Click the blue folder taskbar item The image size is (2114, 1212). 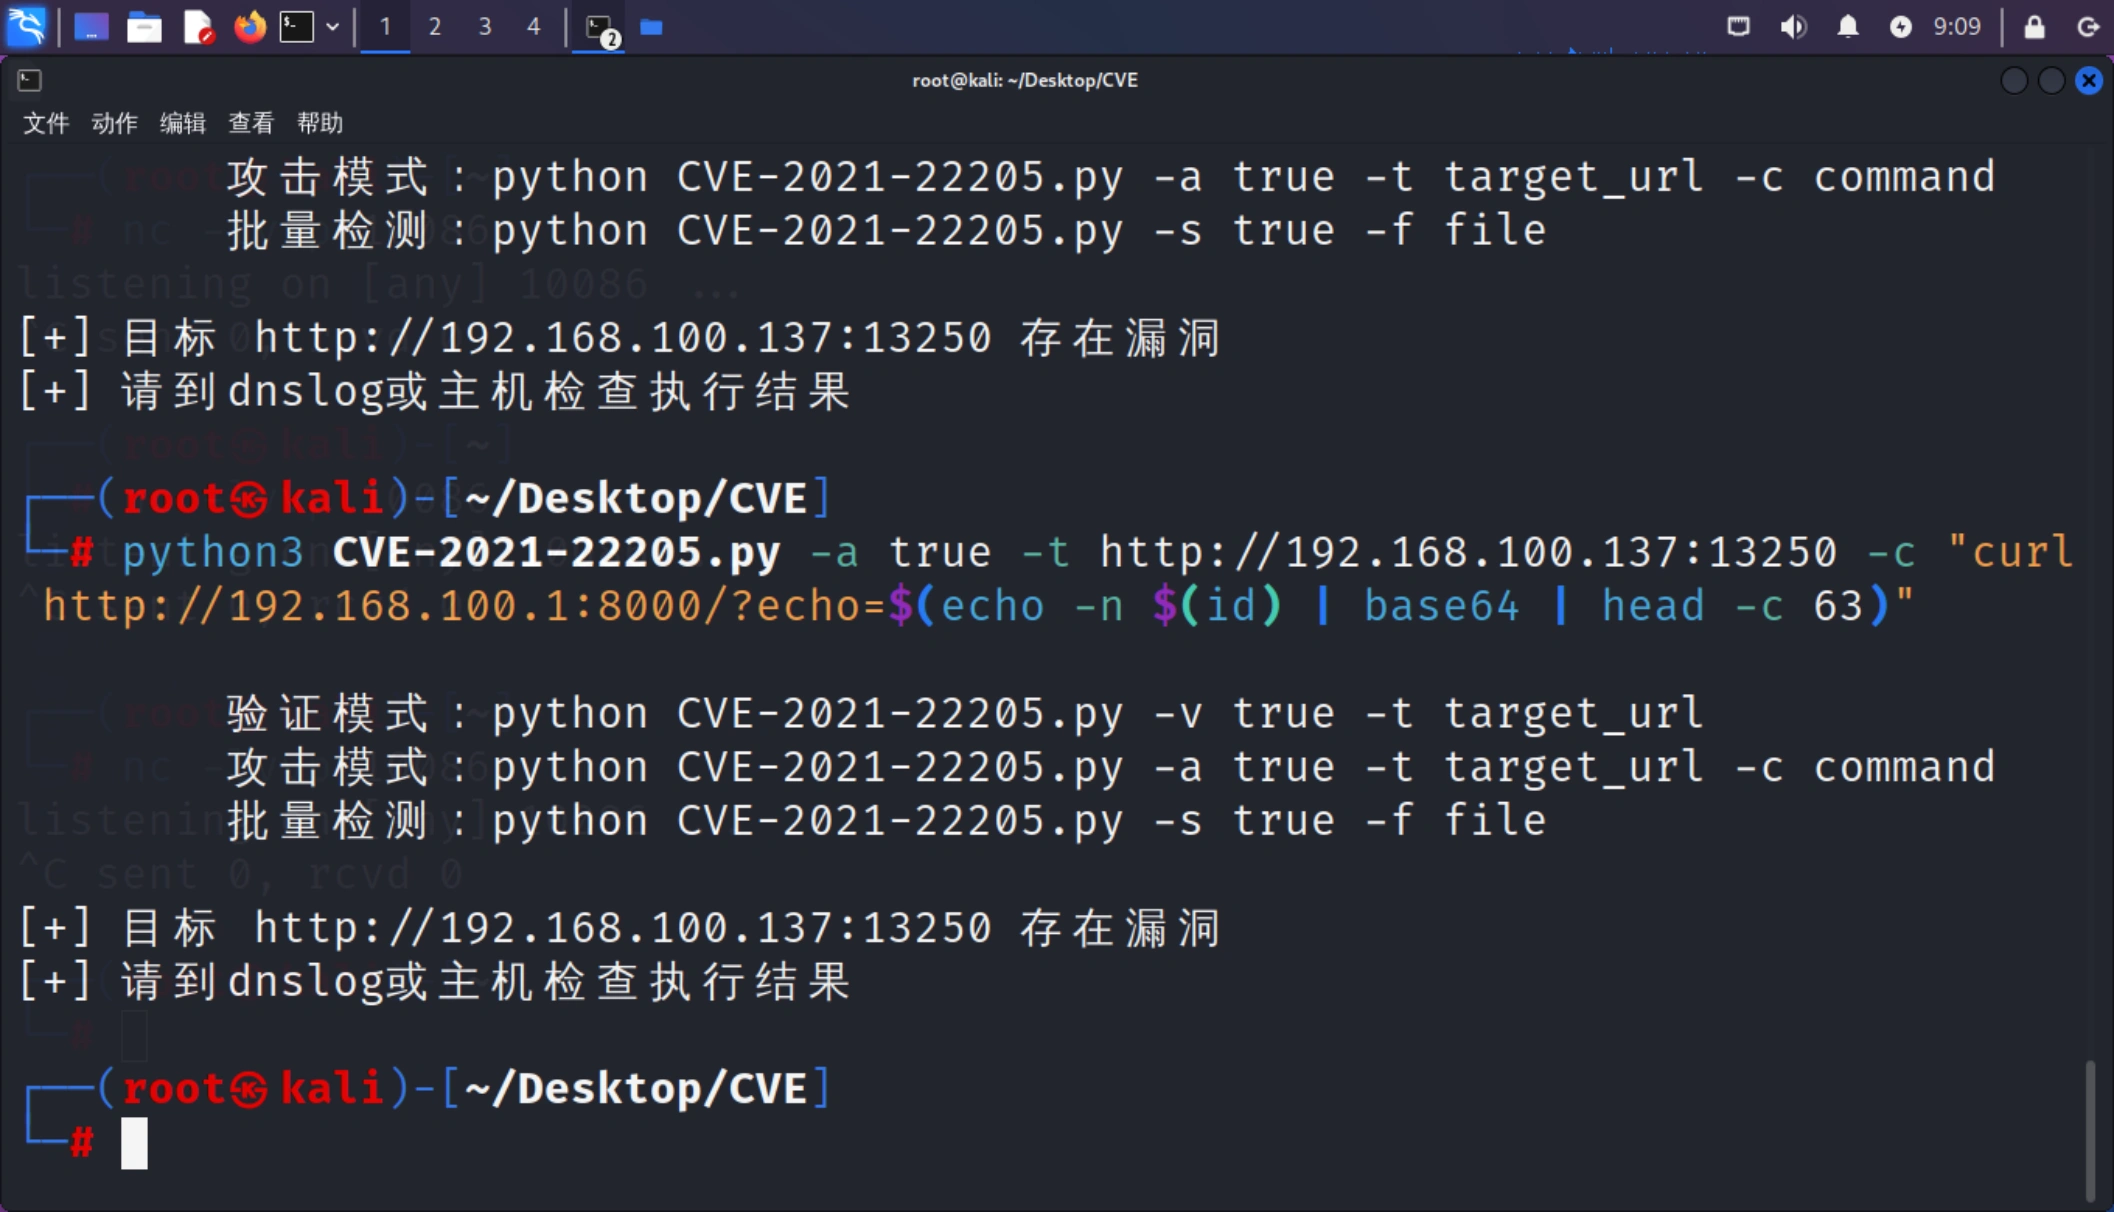point(652,27)
